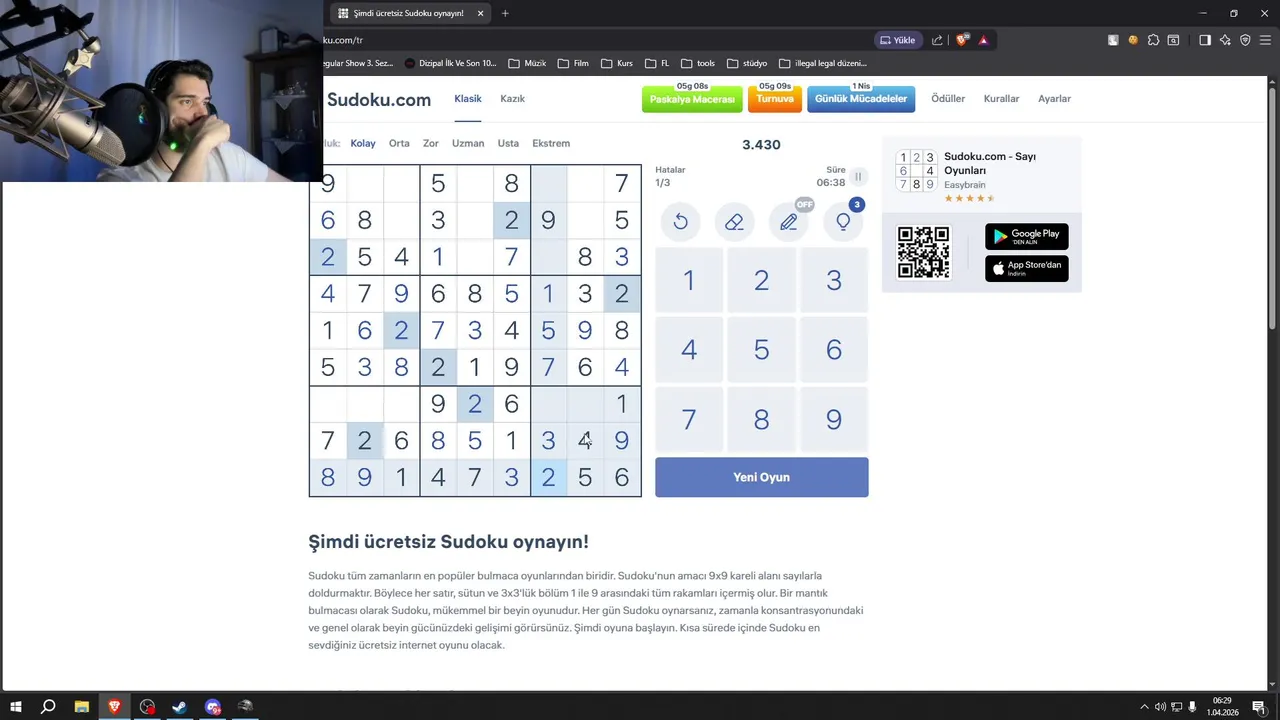Click the cookie extension icon
This screenshot has height=720, width=1280.
tap(1133, 40)
